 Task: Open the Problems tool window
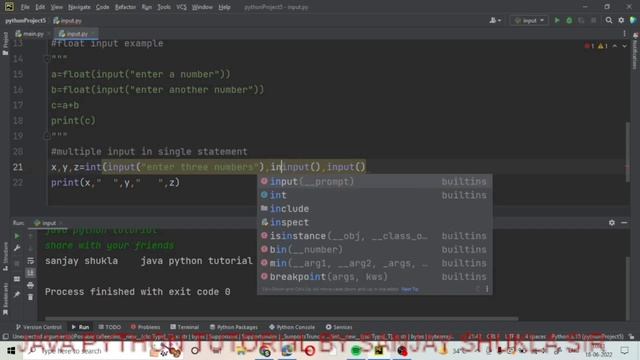click(x=145, y=327)
